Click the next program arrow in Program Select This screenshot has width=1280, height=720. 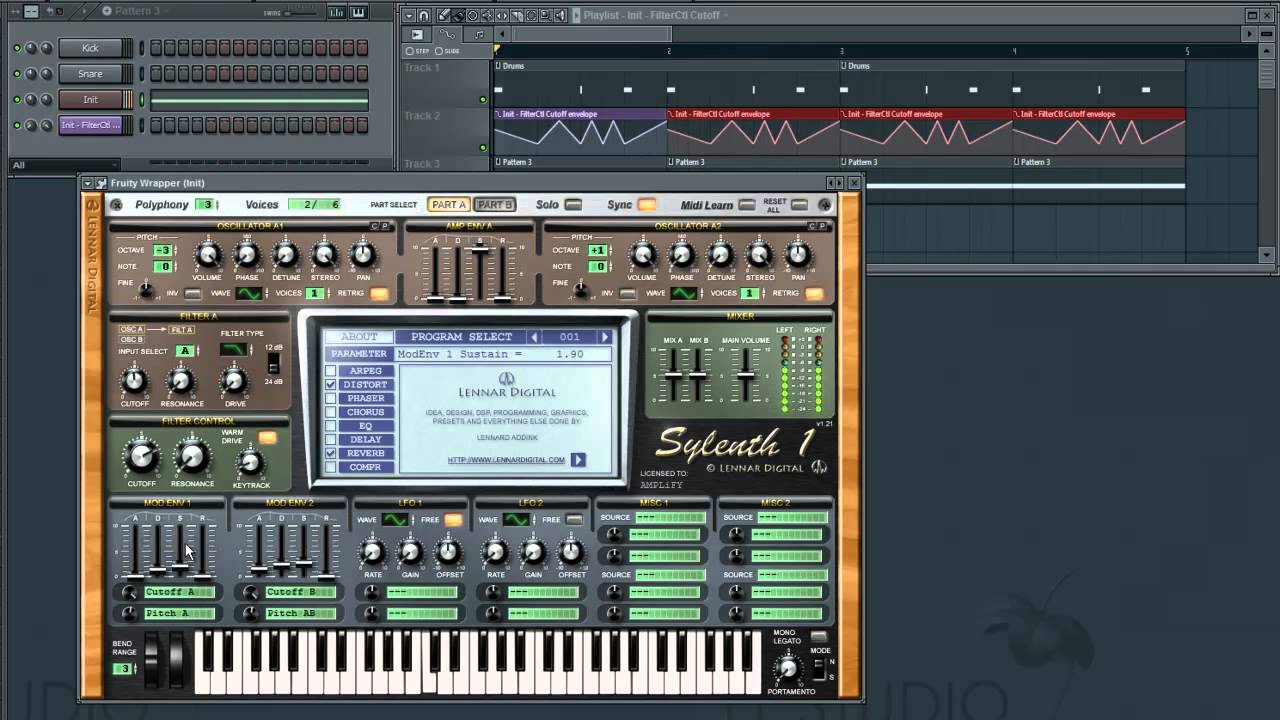coord(604,337)
